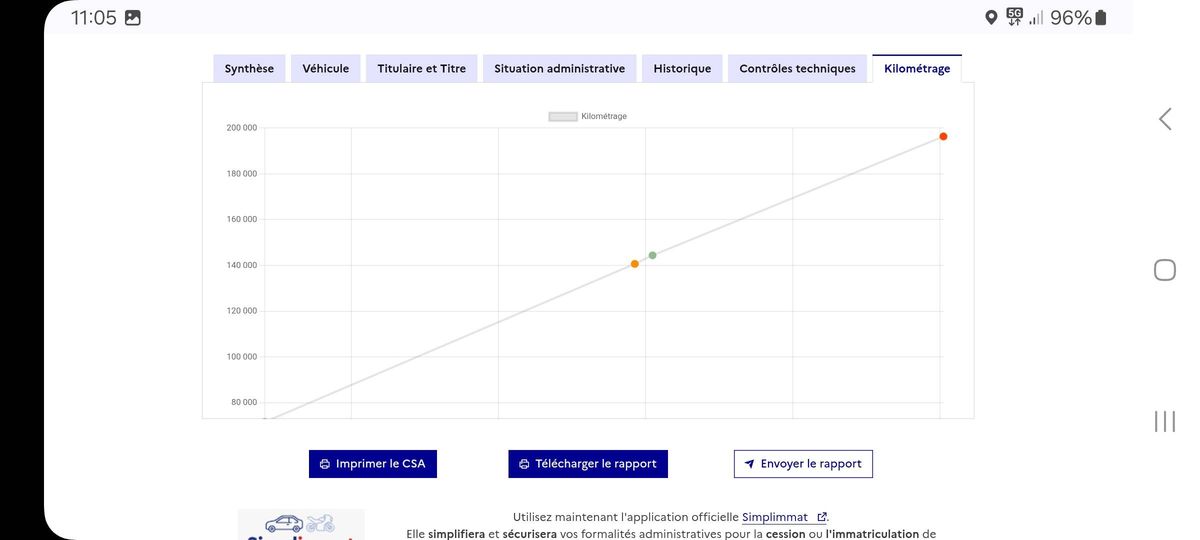The width and height of the screenshot is (1200, 540).
Task: Select the orange mileage data point
Action: click(635, 264)
